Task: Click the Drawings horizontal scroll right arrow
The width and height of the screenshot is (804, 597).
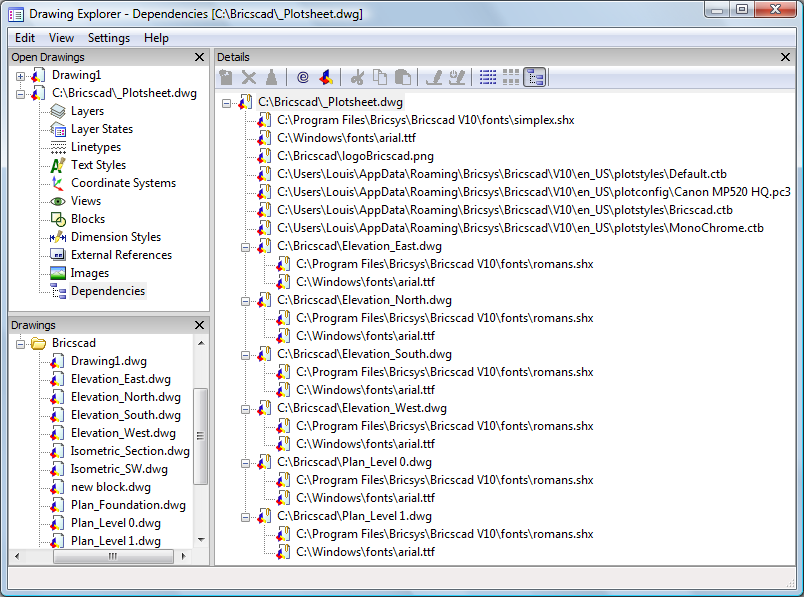Action: coord(184,556)
